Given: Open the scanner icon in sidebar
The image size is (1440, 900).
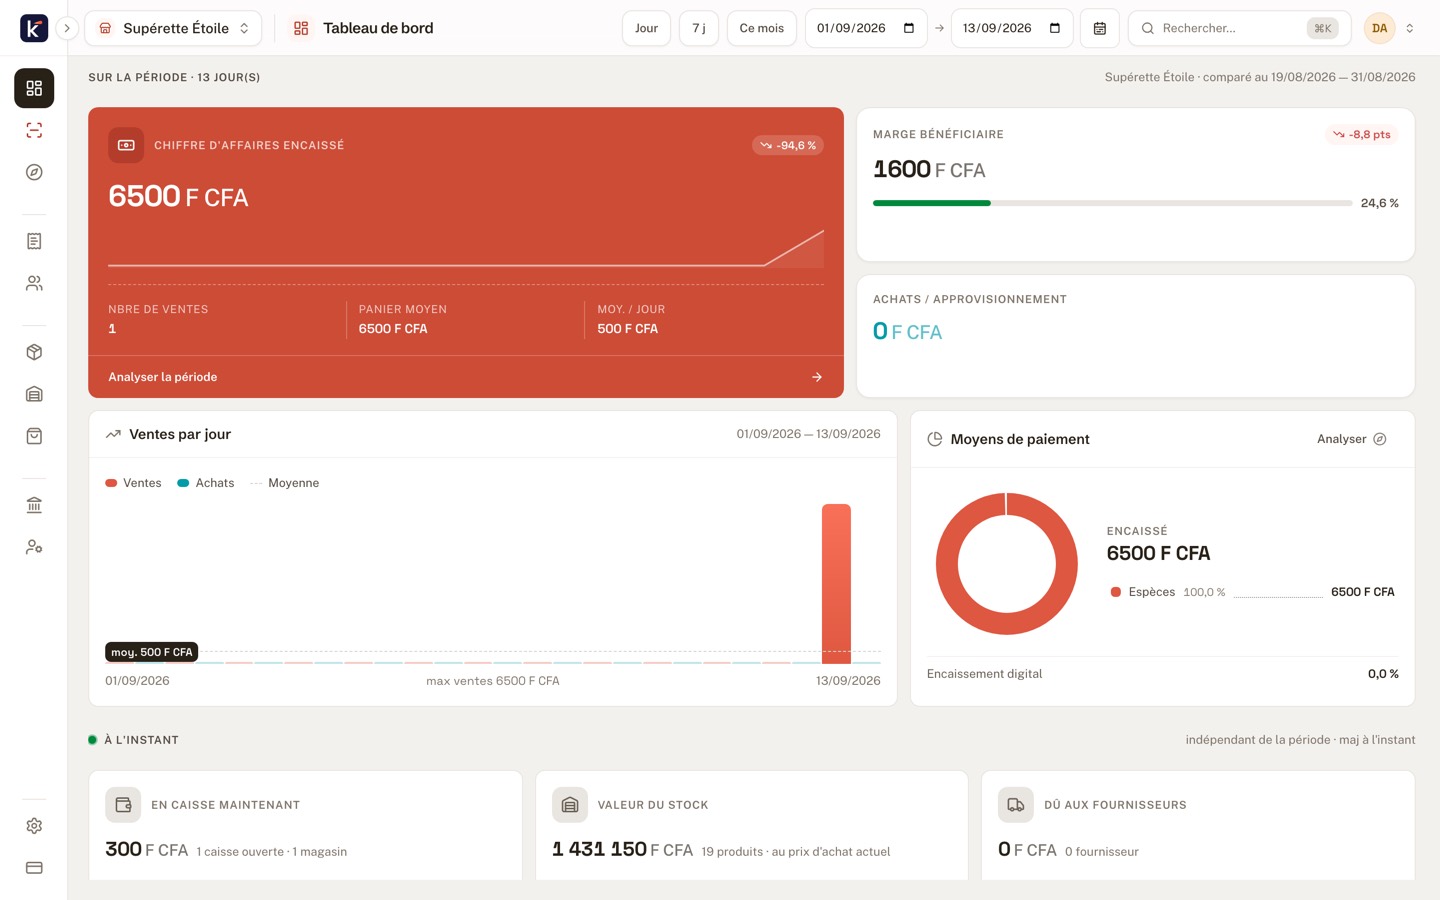Looking at the screenshot, I should click(34, 130).
